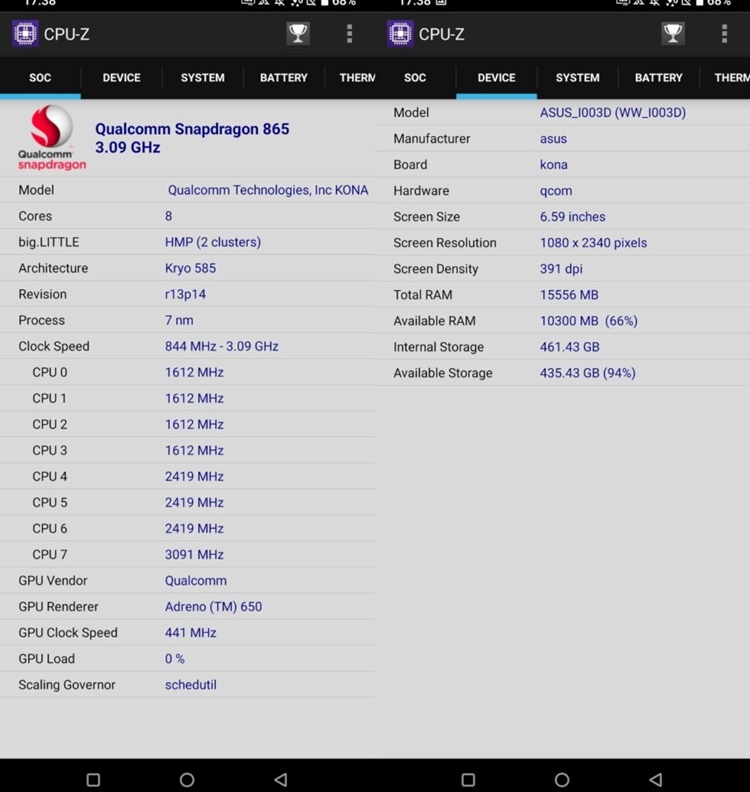Screen dimensions: 750x792
Task: Tap the 6.59 inches screen size value
Action: pyautogui.click(x=573, y=217)
